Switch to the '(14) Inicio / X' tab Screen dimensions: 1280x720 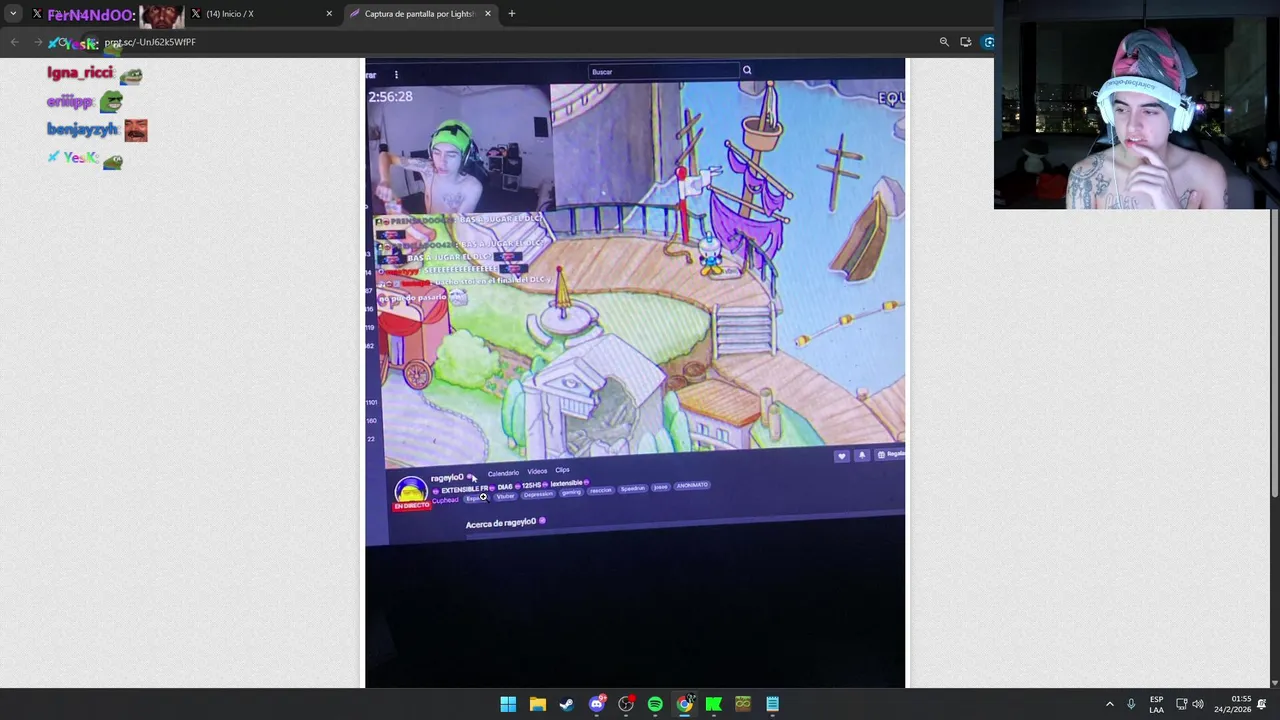tap(260, 14)
